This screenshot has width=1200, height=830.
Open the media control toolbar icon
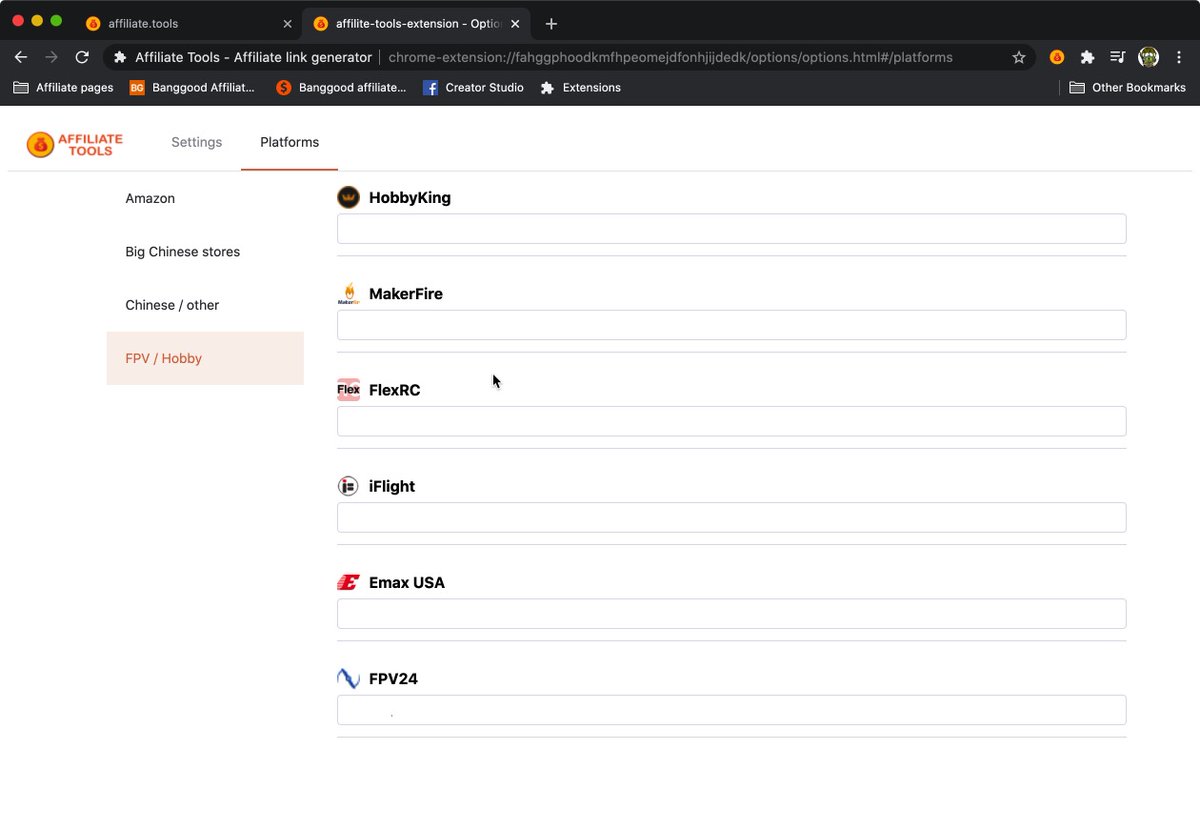click(1118, 57)
